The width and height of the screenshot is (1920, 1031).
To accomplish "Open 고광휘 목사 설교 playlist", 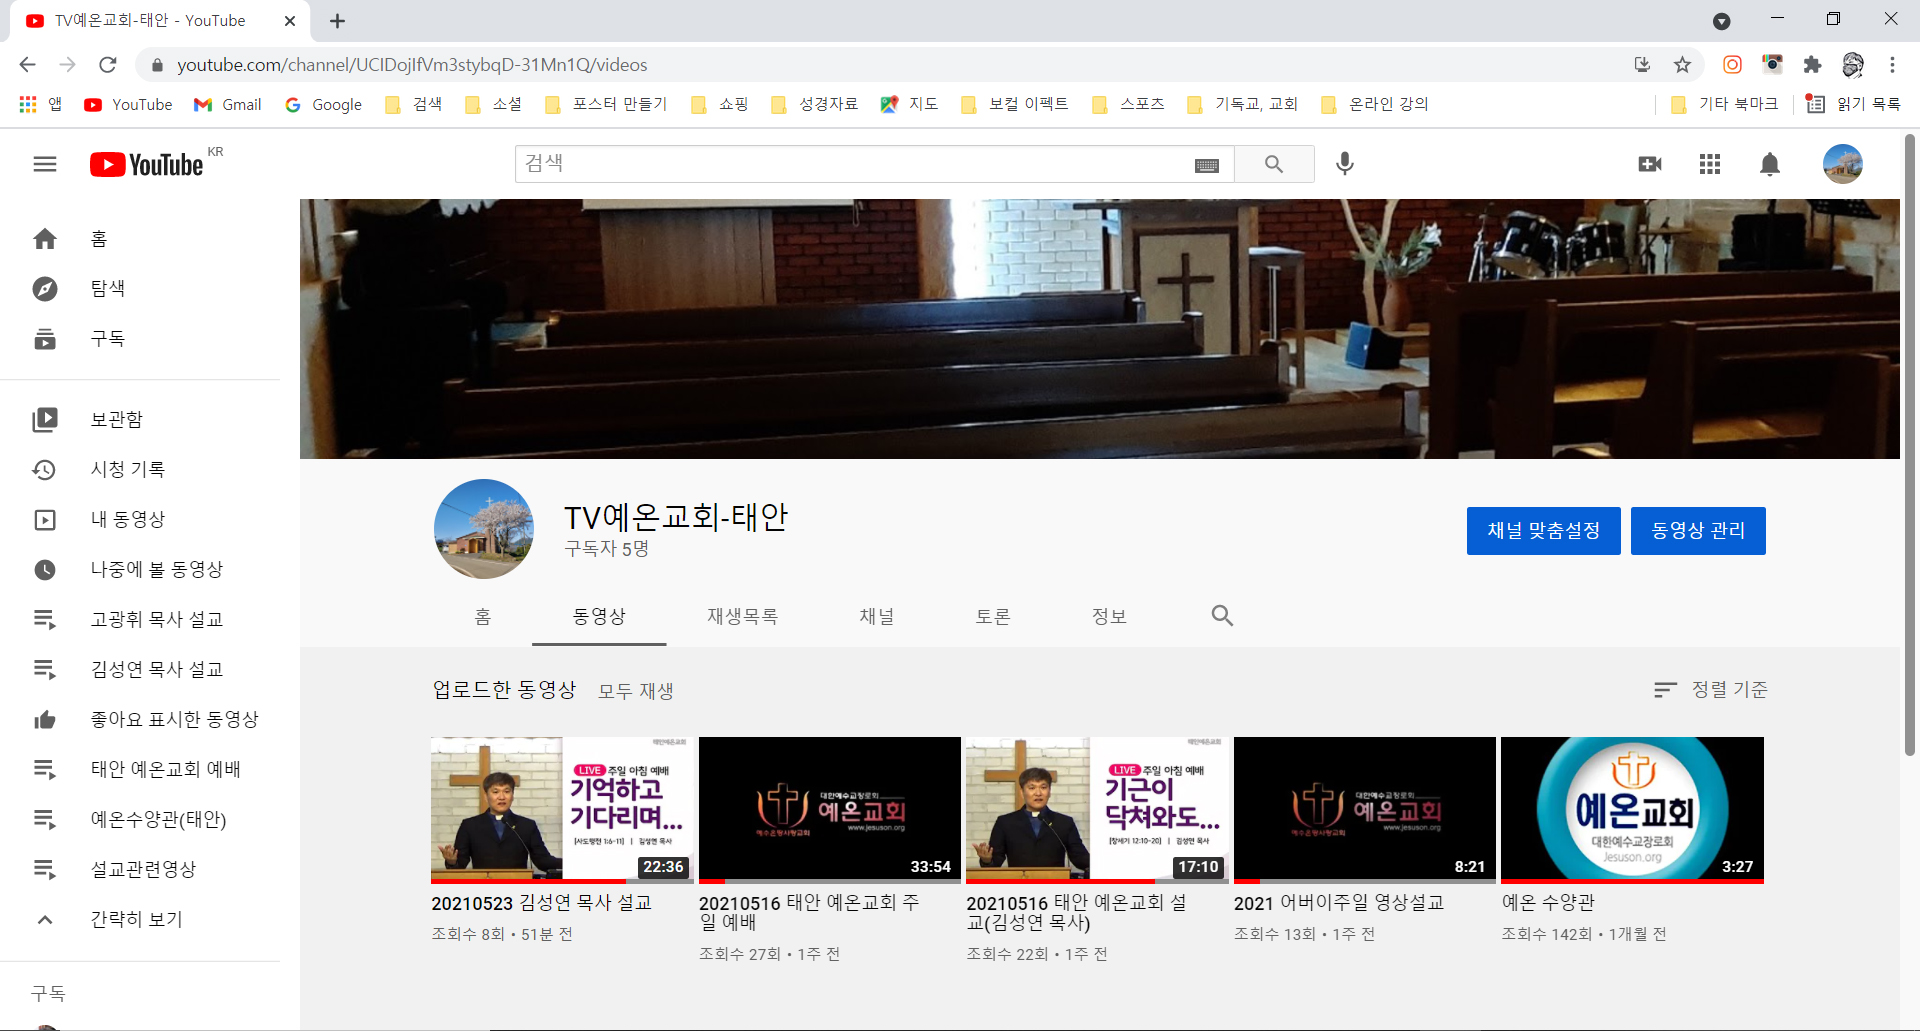I will pos(140,620).
